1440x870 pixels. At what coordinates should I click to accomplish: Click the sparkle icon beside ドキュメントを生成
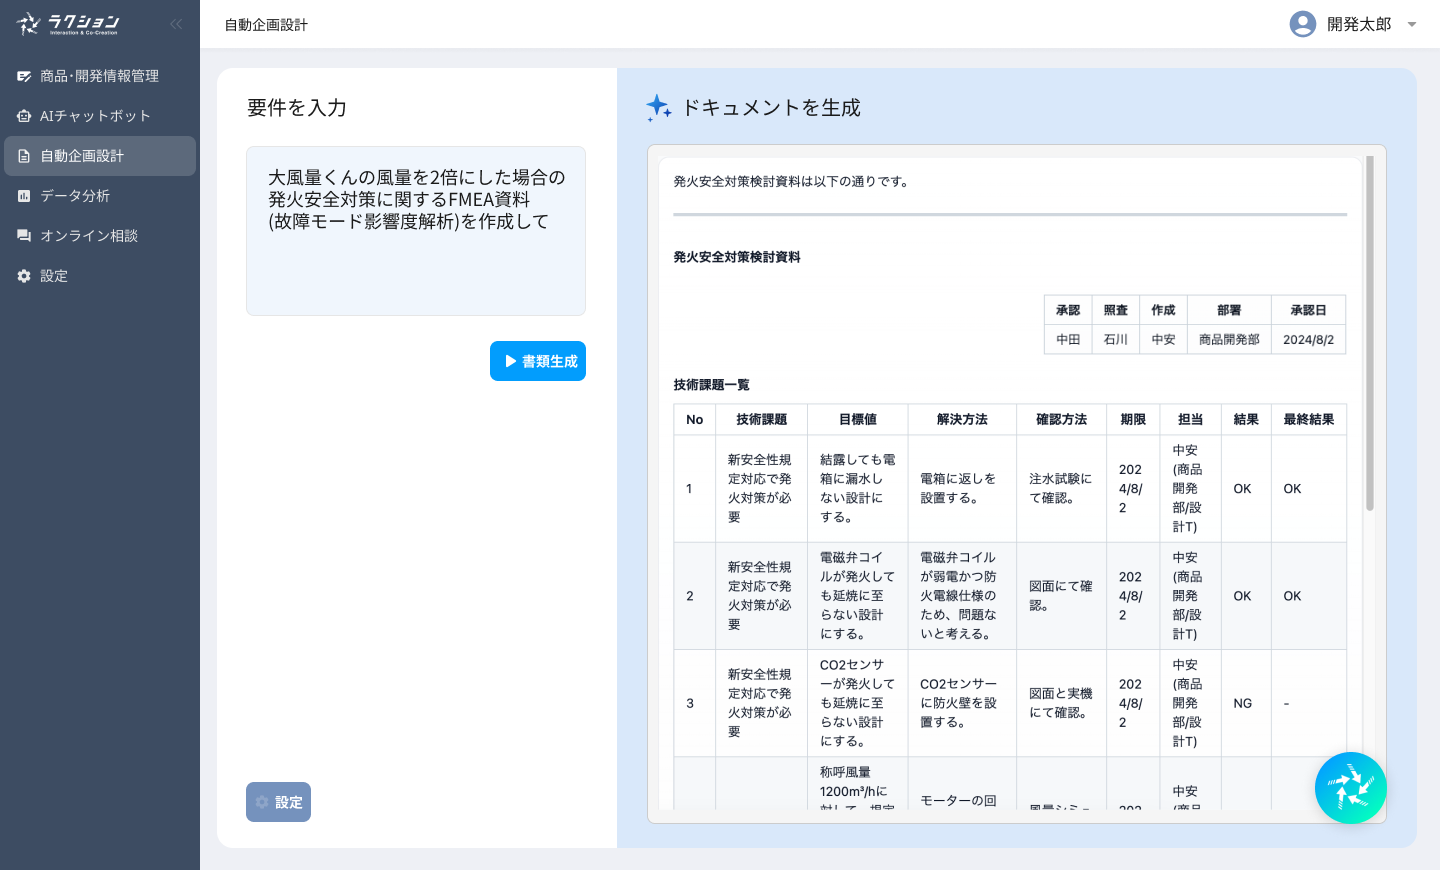point(658,108)
